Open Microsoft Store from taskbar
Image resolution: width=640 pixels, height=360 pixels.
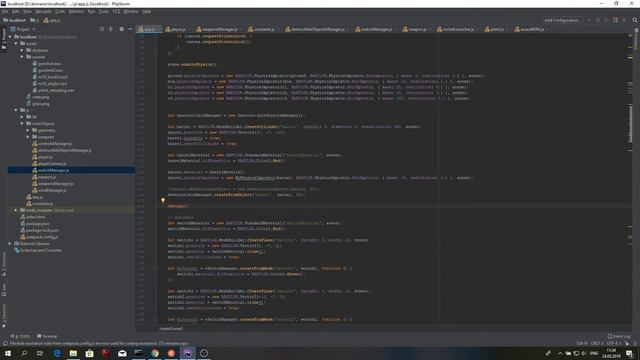[x=89, y=353]
